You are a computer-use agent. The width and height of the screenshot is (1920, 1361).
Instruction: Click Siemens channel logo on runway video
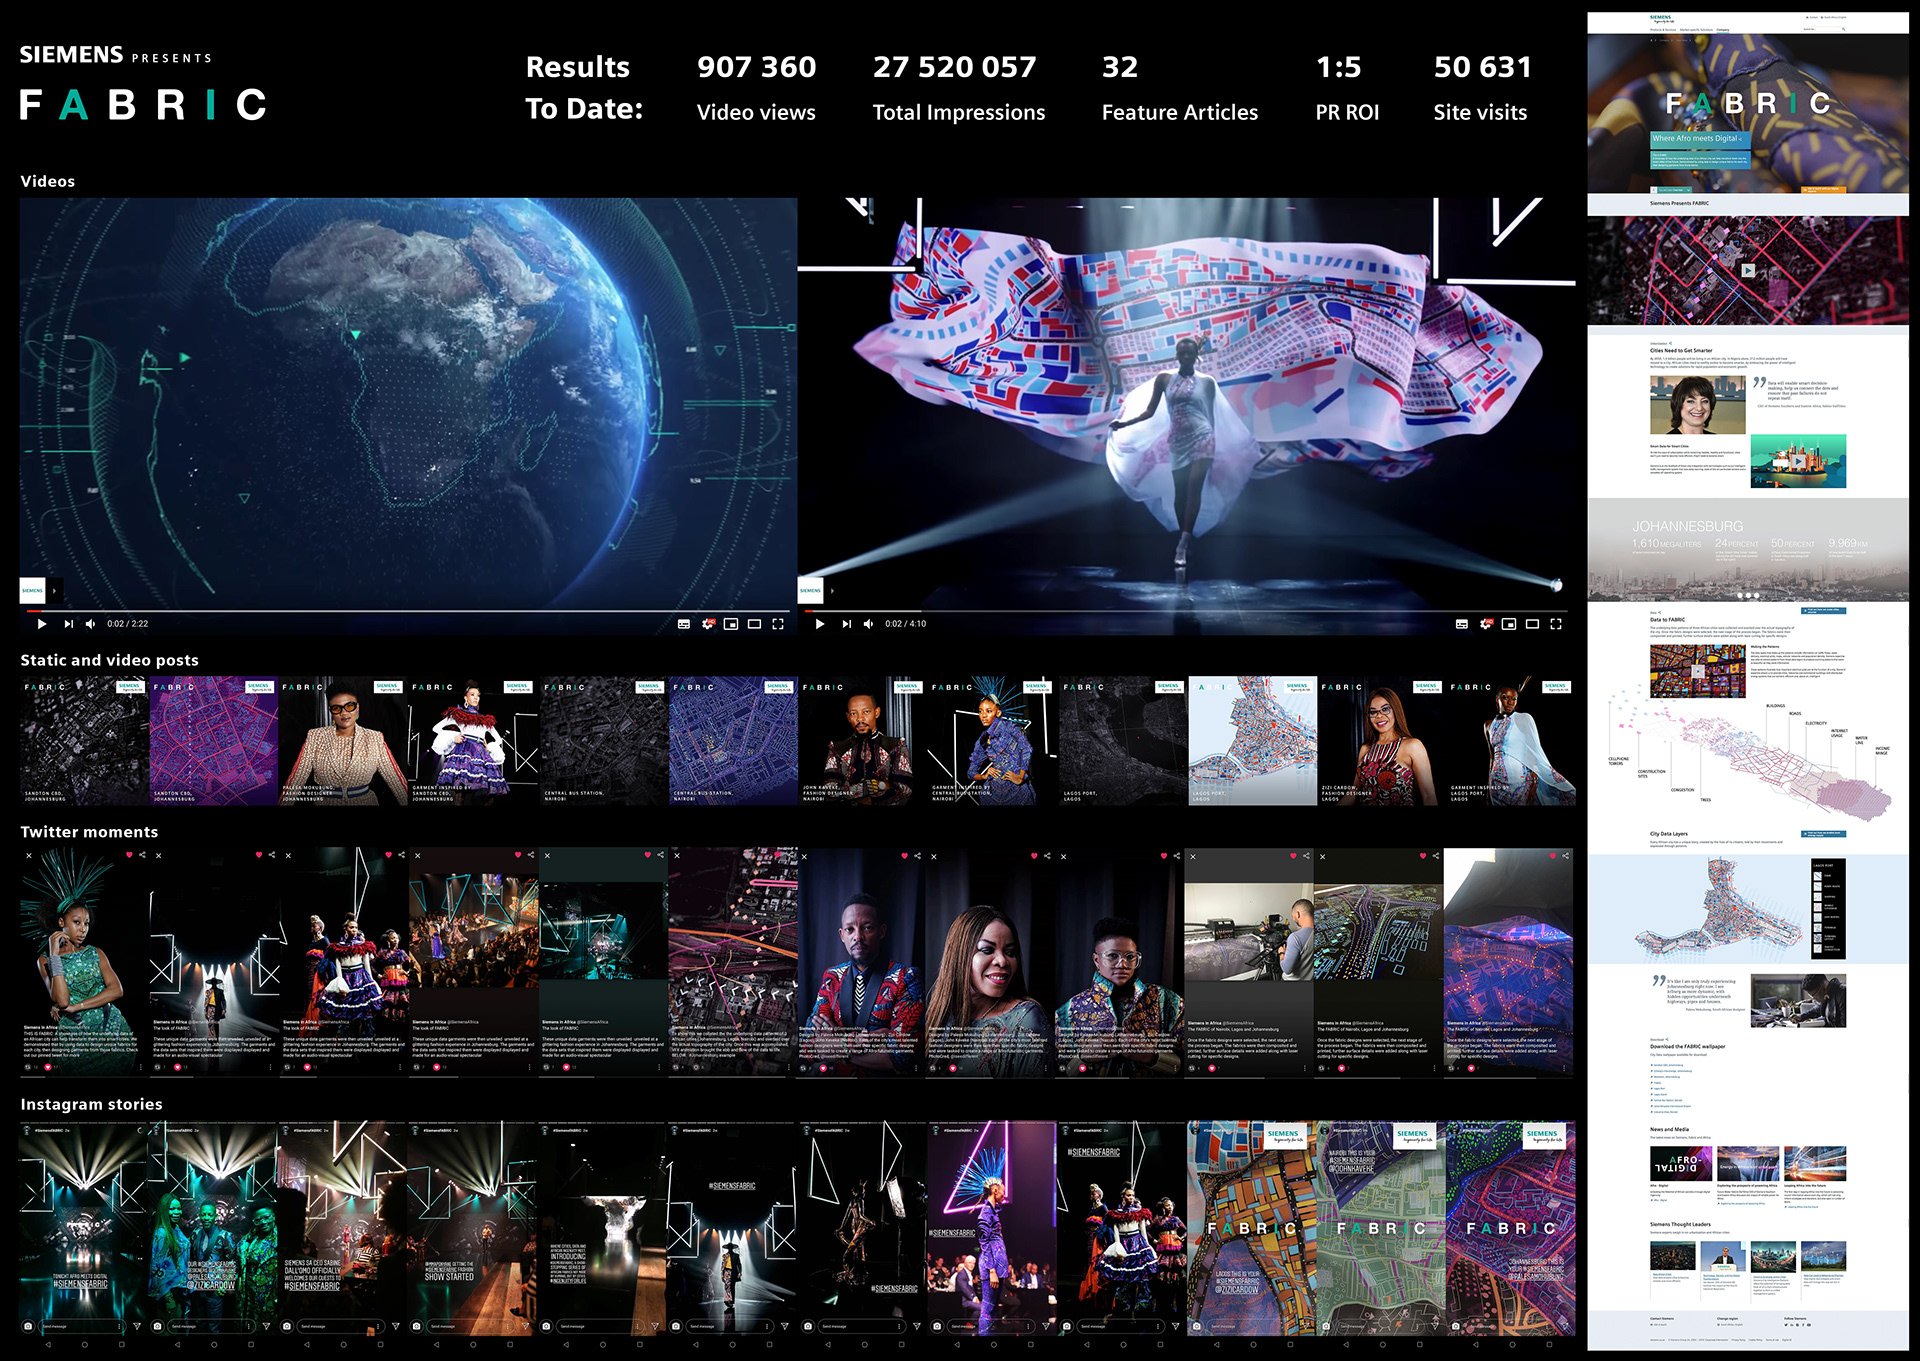pyautogui.click(x=811, y=590)
